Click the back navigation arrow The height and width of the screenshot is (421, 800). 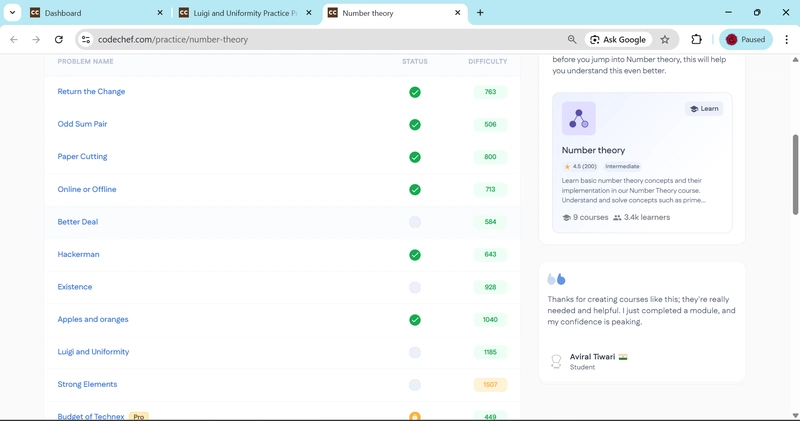click(x=14, y=40)
